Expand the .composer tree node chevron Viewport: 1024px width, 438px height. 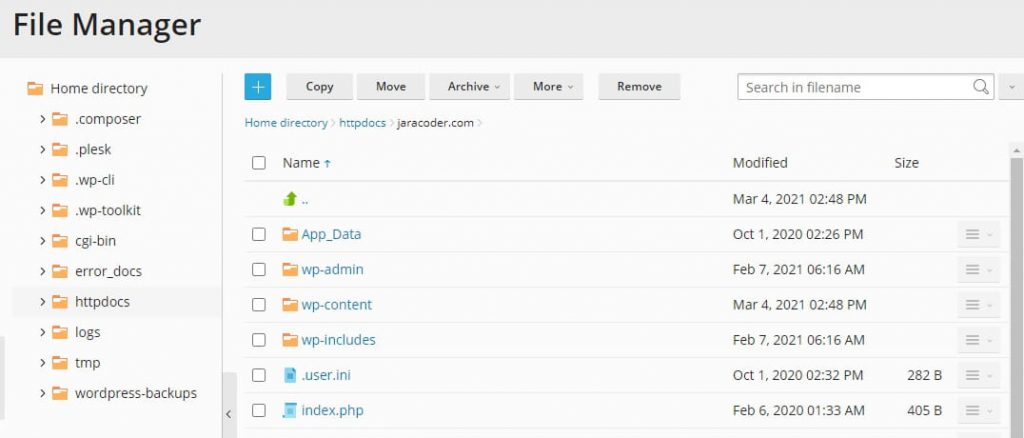point(42,119)
